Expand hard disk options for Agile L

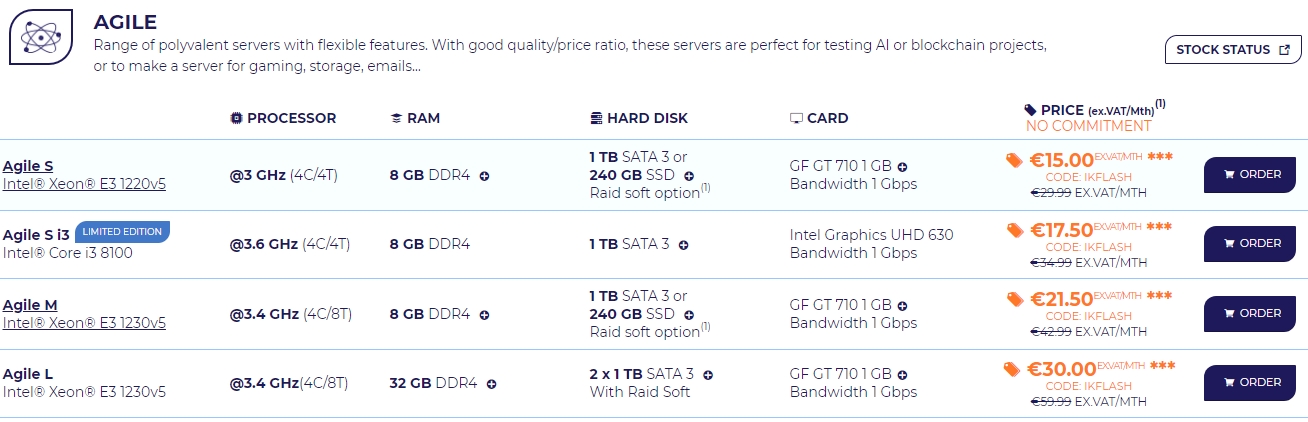(x=708, y=375)
